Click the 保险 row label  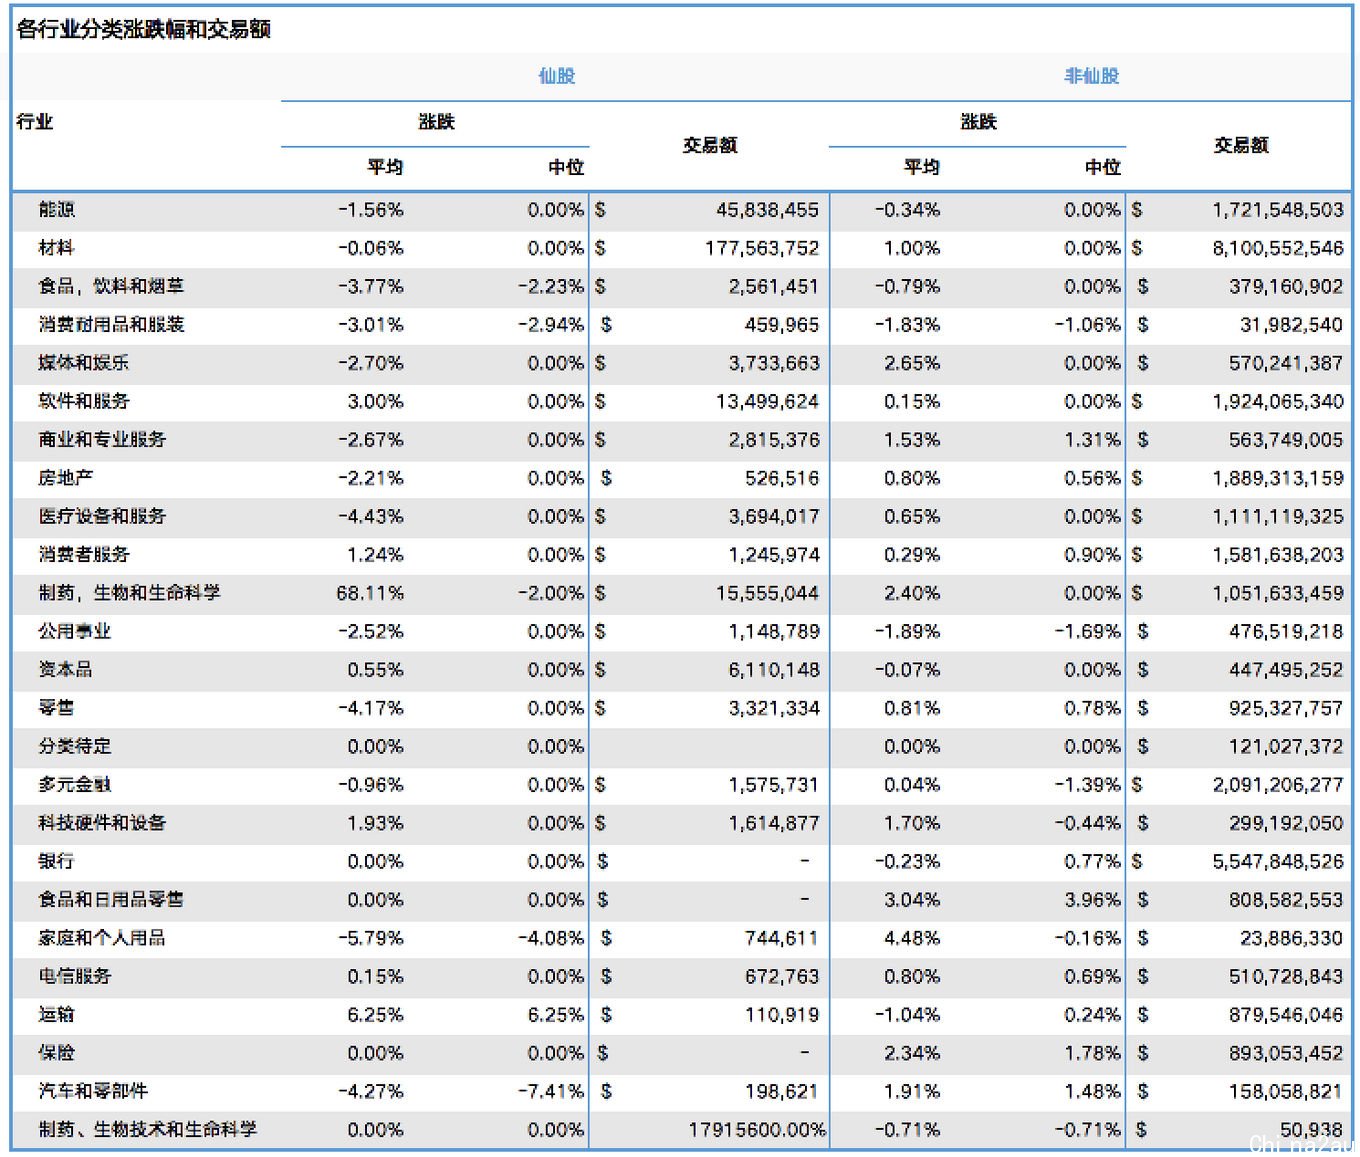pyautogui.click(x=56, y=1053)
